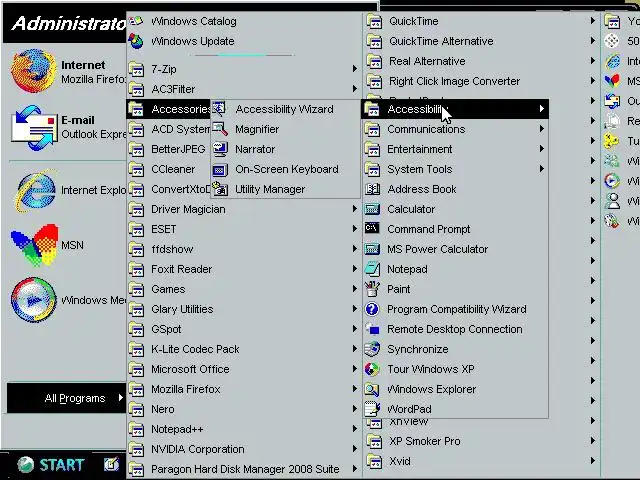This screenshot has width=640, height=480.
Task: Open Notepad icon
Action: coord(372,269)
